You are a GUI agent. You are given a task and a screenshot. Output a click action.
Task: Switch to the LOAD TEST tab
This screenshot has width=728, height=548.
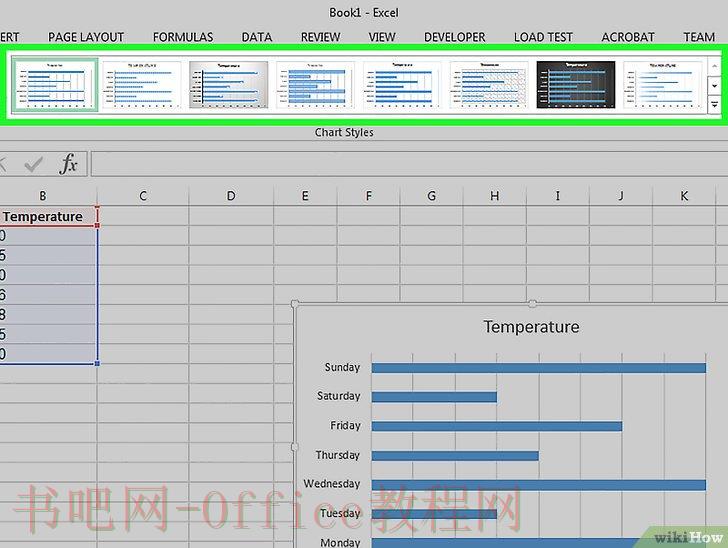tap(543, 37)
